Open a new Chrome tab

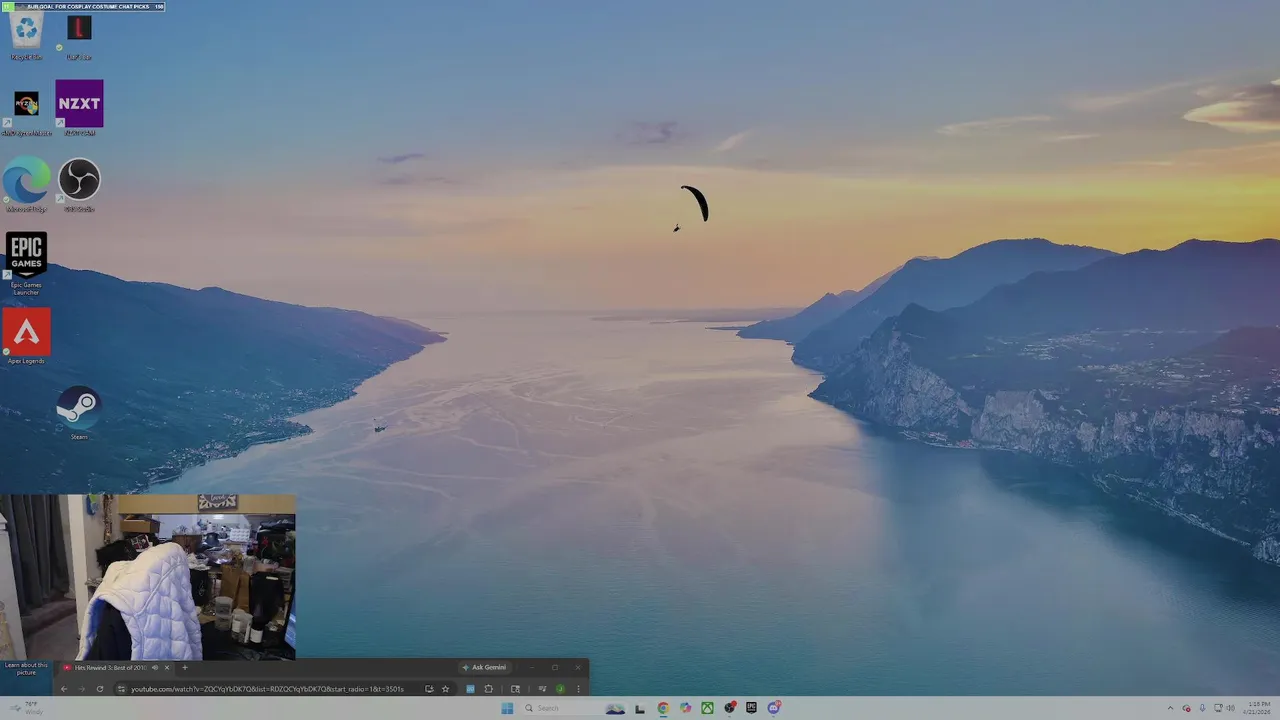(184, 667)
